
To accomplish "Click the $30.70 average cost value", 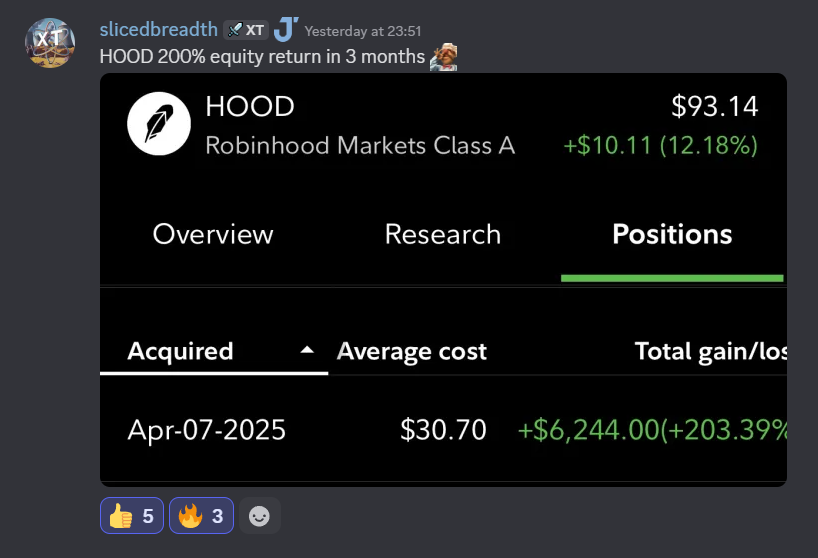I will tap(443, 430).
